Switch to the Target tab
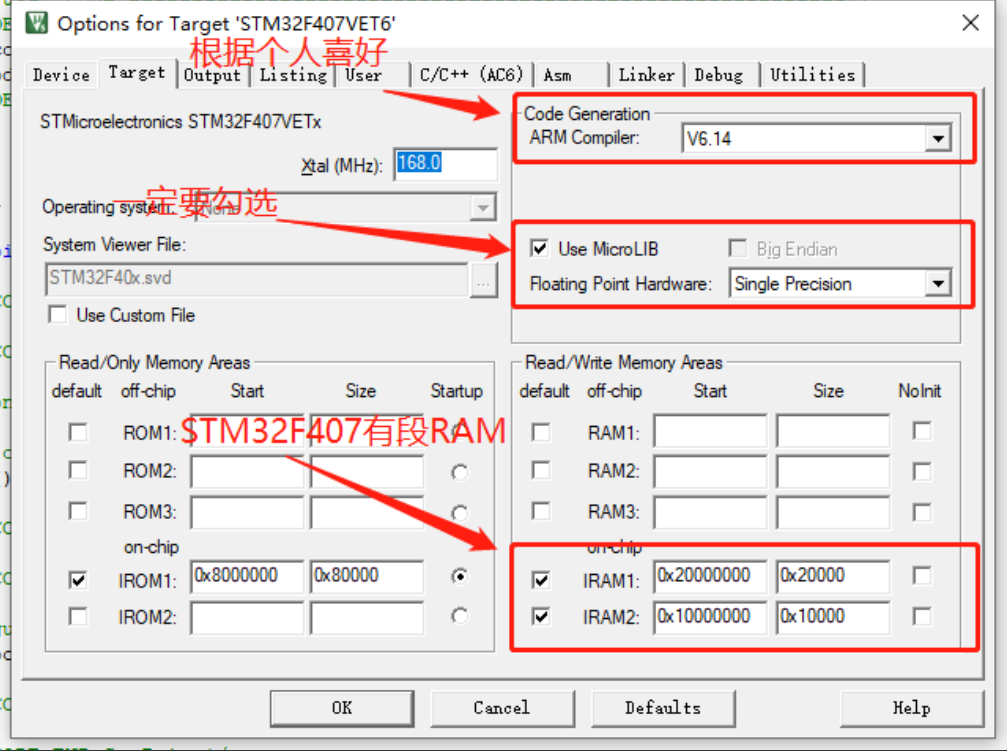The height and width of the screenshot is (751, 1007). click(137, 73)
